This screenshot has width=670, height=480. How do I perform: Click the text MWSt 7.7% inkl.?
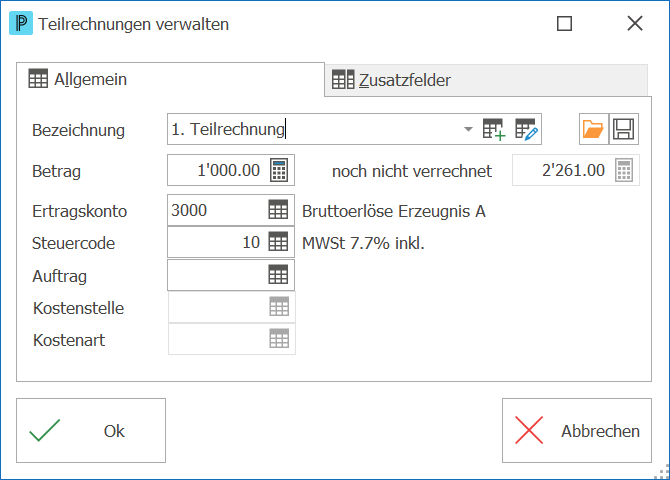tap(363, 243)
